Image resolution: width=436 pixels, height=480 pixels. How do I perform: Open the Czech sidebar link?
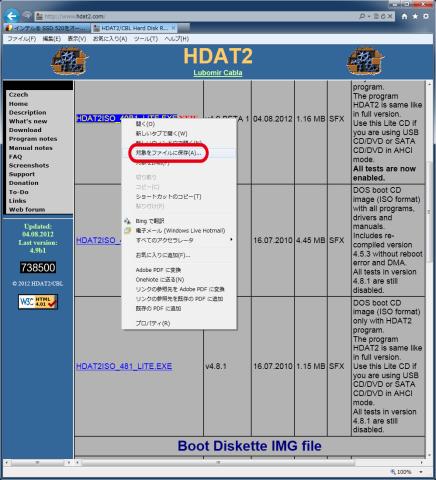18,95
